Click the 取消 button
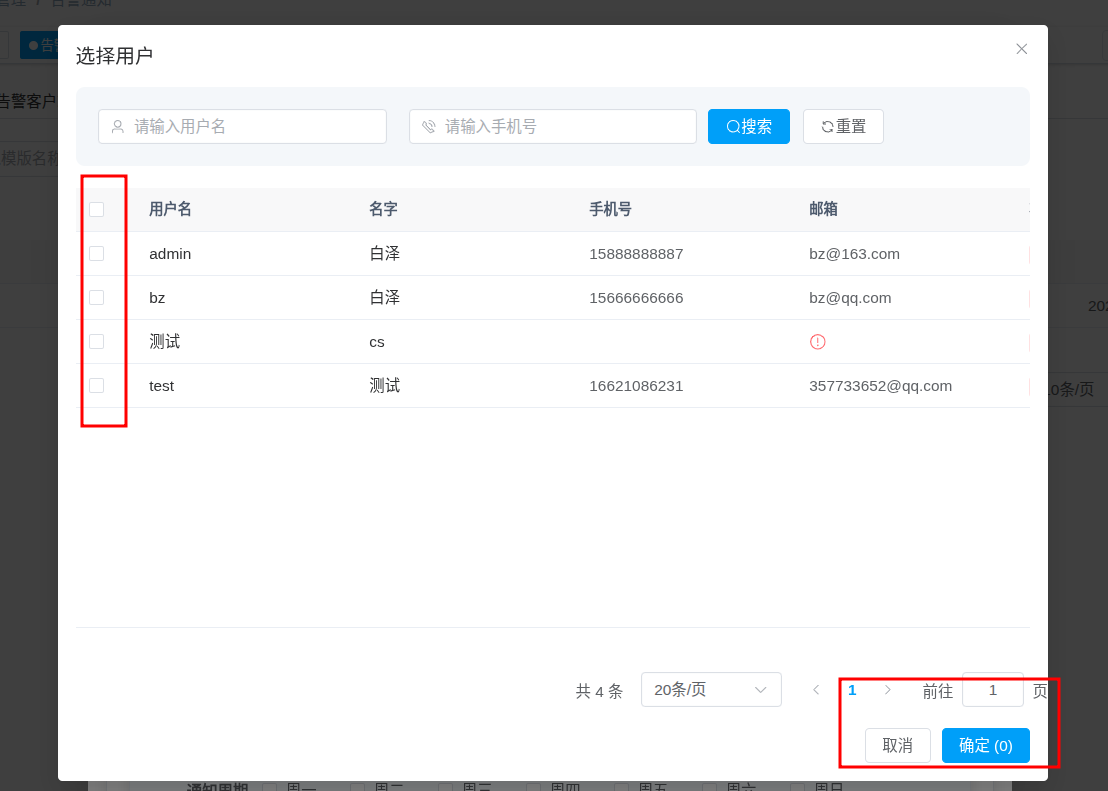This screenshot has width=1108, height=791. 897,745
